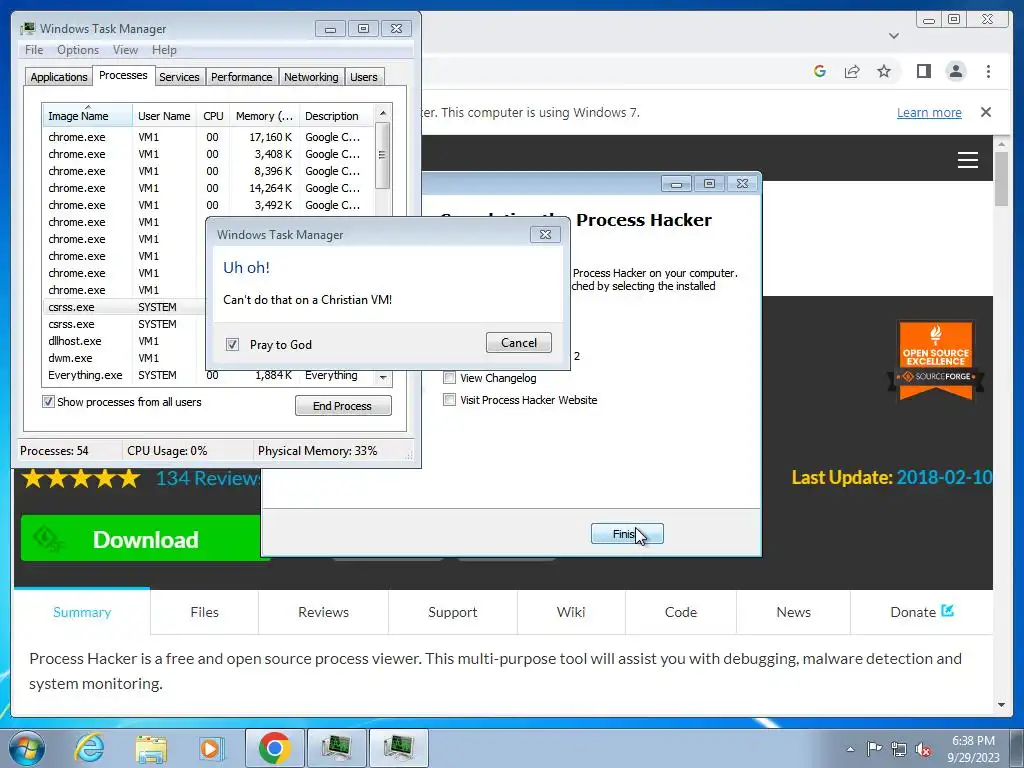The height and width of the screenshot is (768, 1024).
Task: Switch to Chrome in the taskbar
Action: coord(274,748)
